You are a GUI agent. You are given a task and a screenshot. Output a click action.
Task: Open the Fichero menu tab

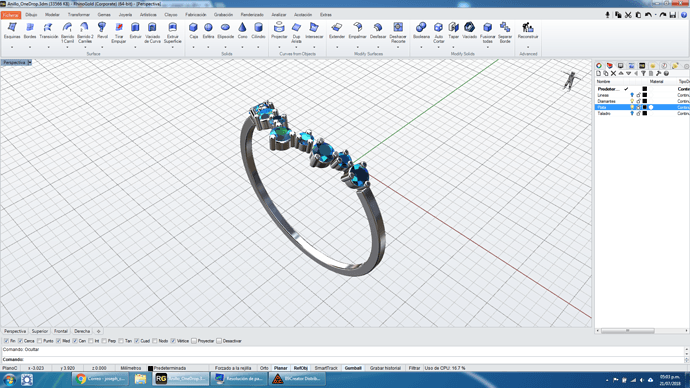pos(11,15)
